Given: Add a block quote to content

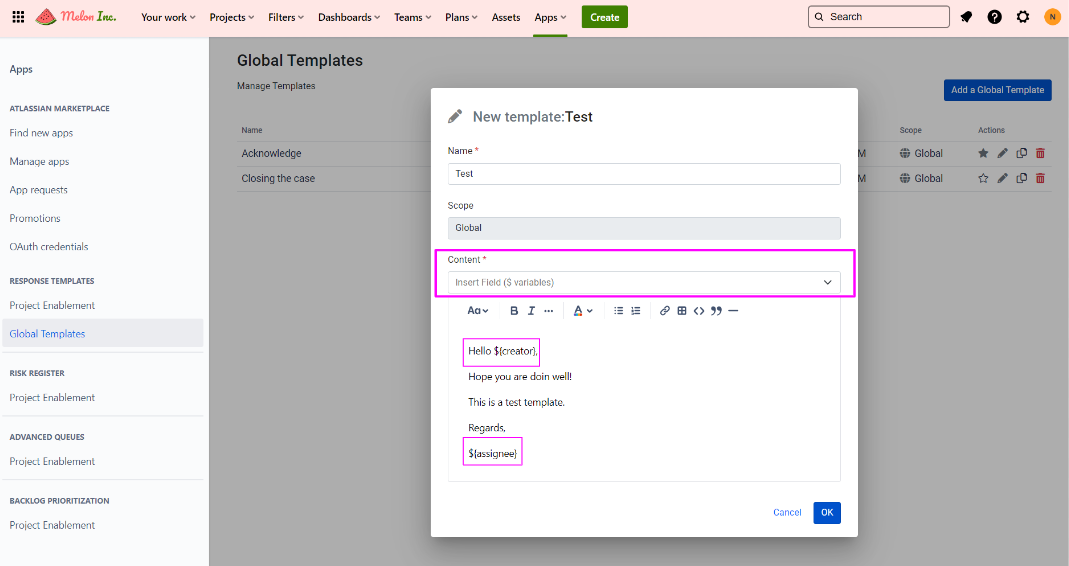Looking at the screenshot, I should pos(716,311).
